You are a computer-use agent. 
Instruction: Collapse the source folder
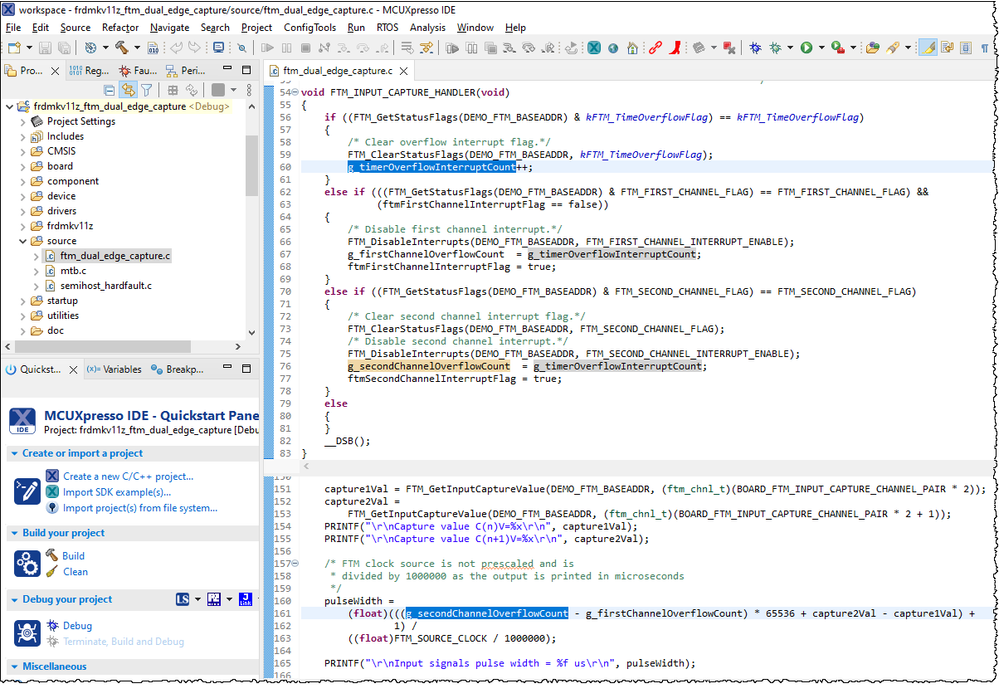tap(24, 241)
